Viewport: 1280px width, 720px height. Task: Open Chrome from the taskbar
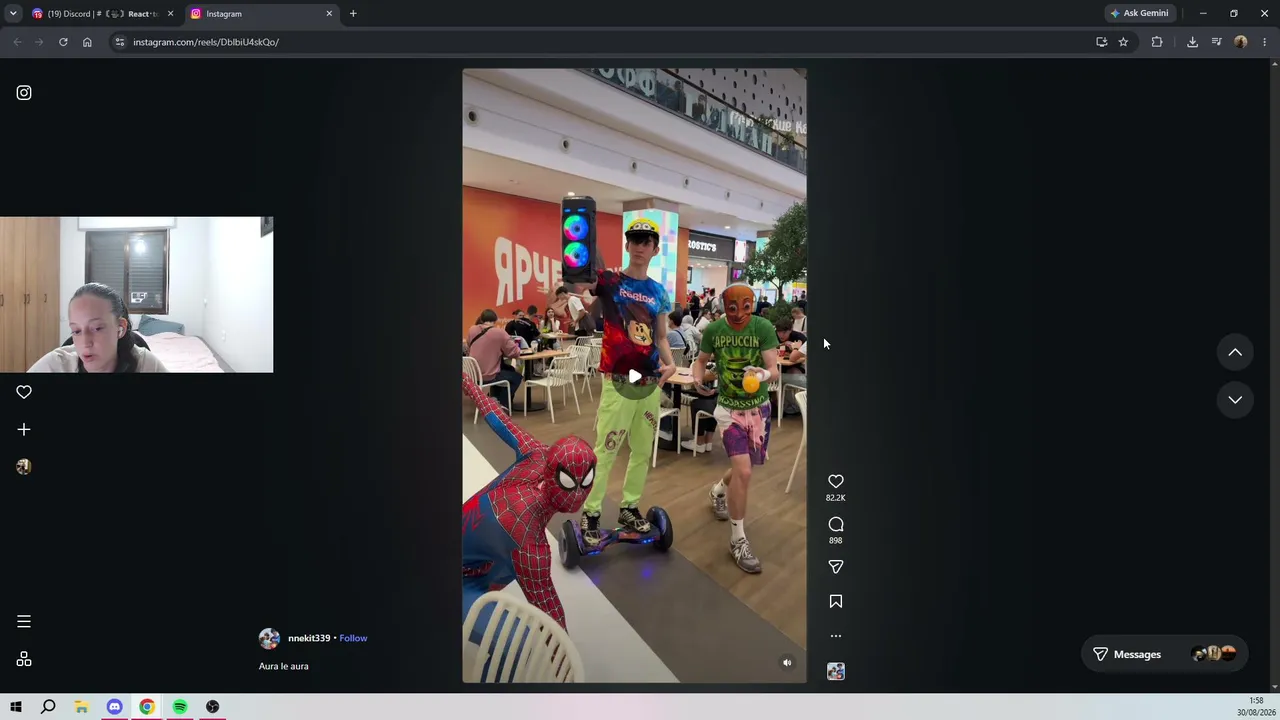tap(147, 707)
